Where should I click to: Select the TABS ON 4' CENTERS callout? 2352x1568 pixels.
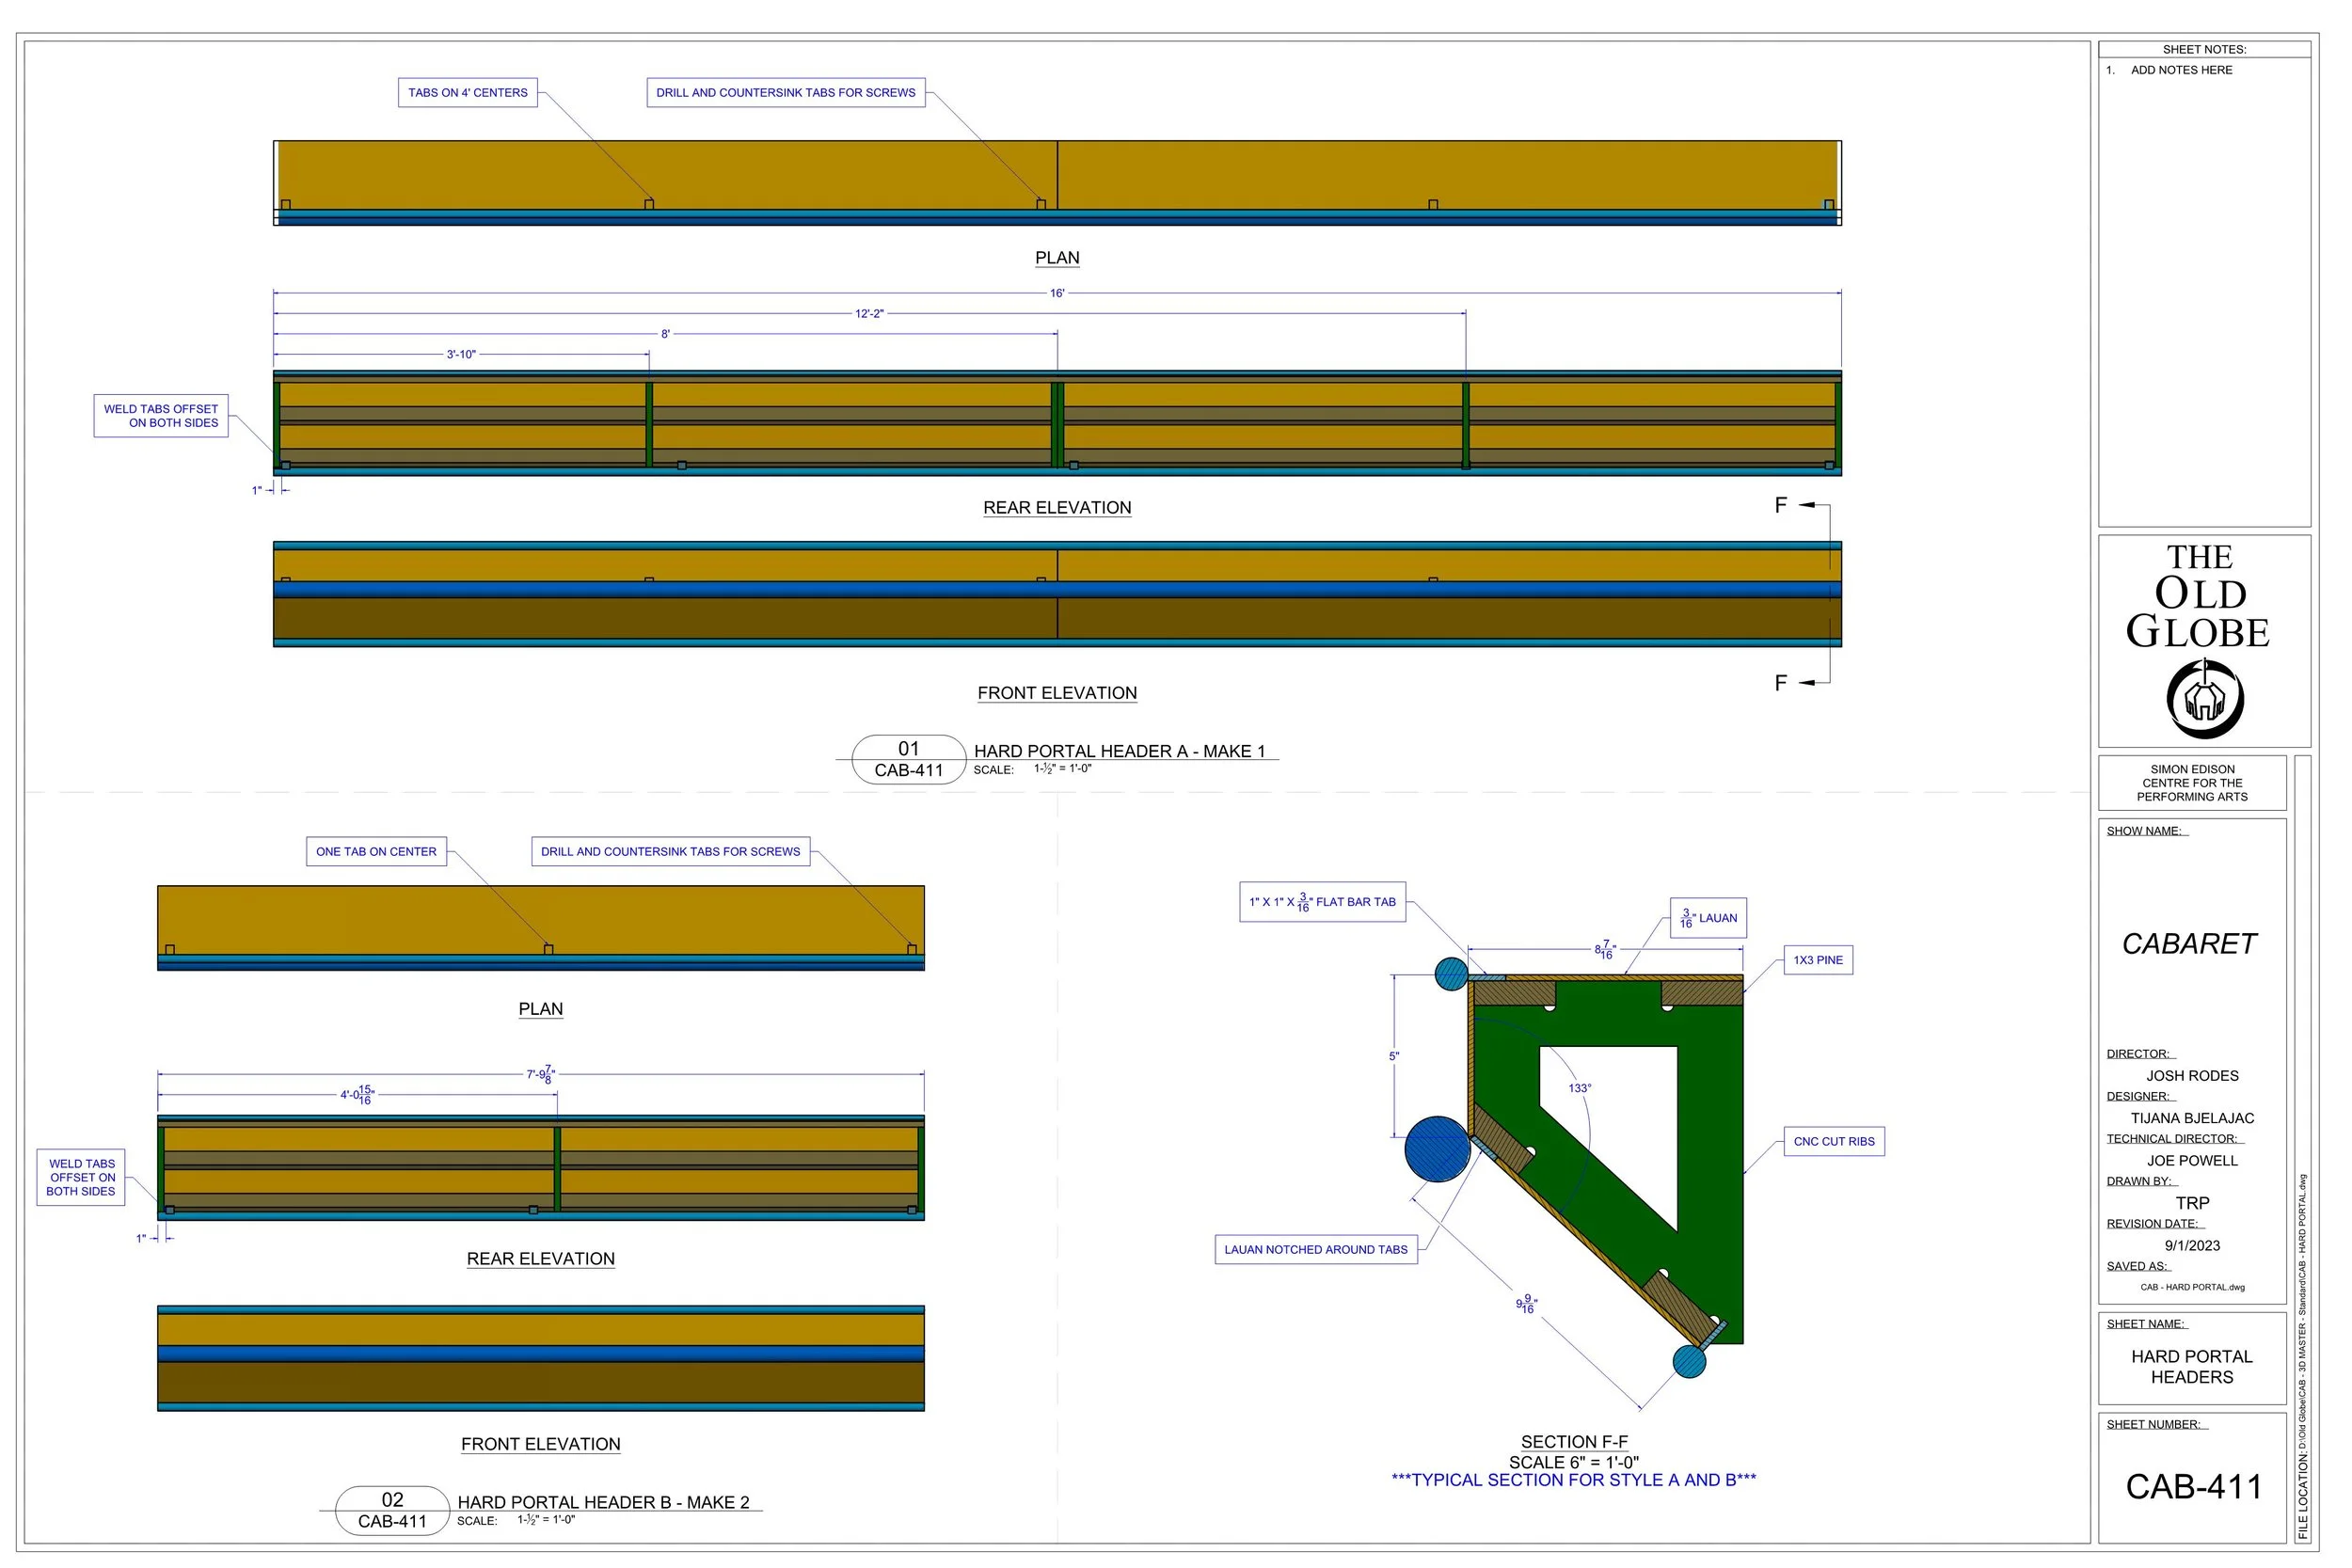click(x=467, y=93)
